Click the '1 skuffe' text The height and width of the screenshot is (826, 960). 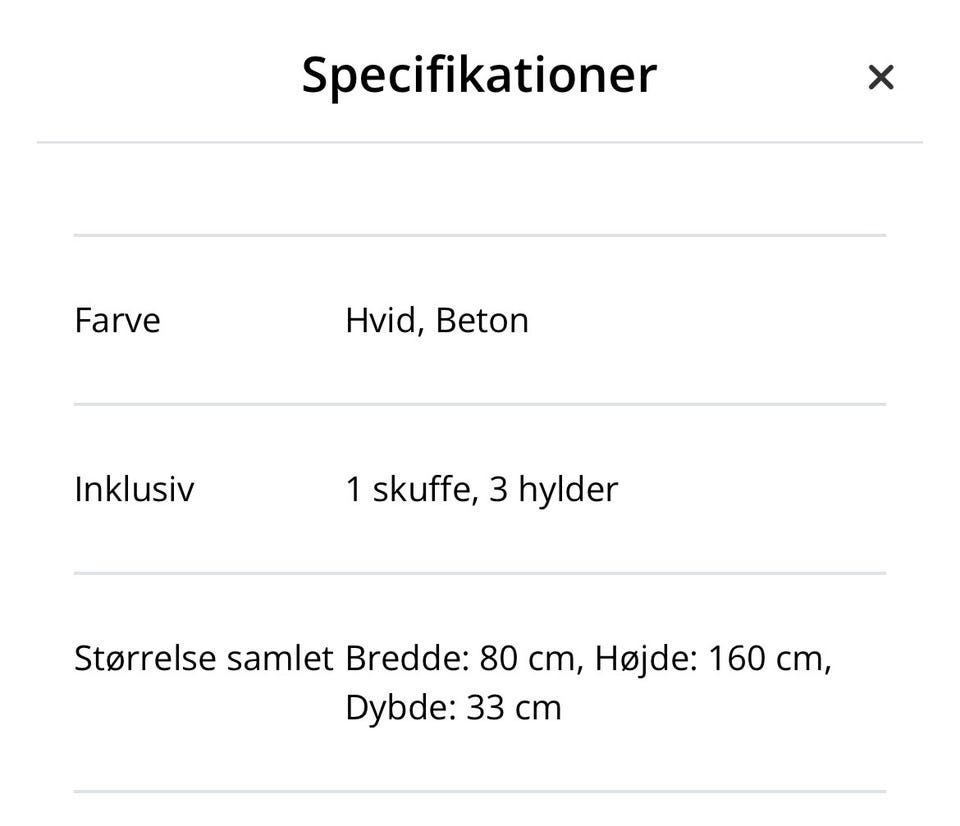409,490
